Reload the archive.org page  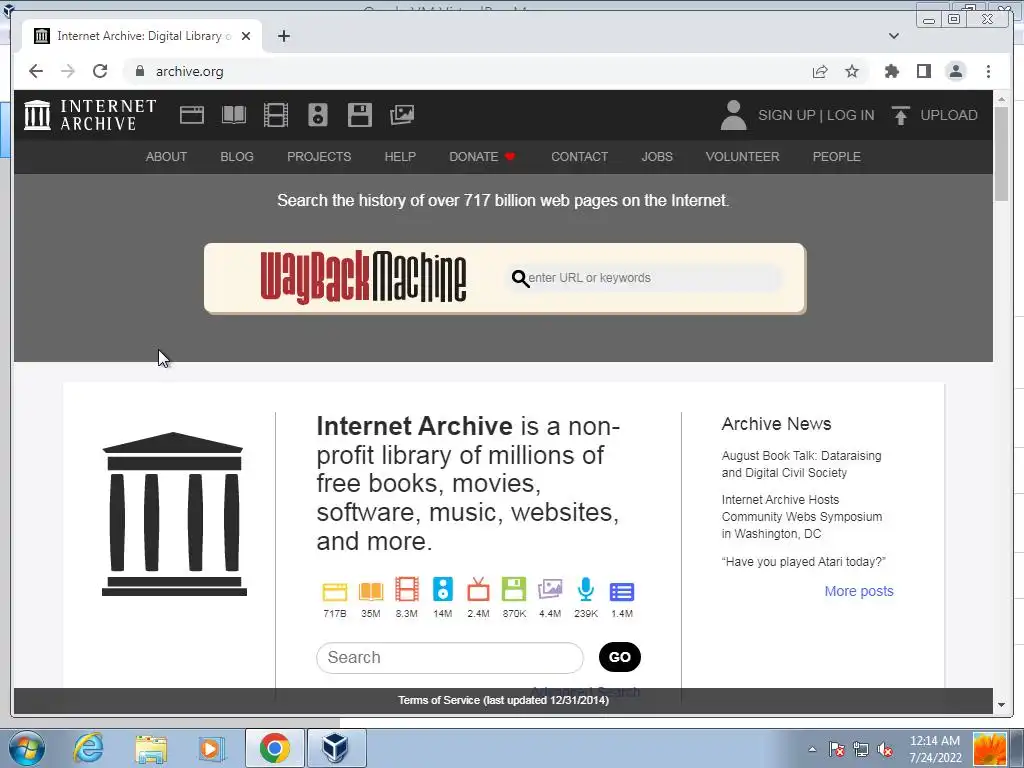click(99, 71)
